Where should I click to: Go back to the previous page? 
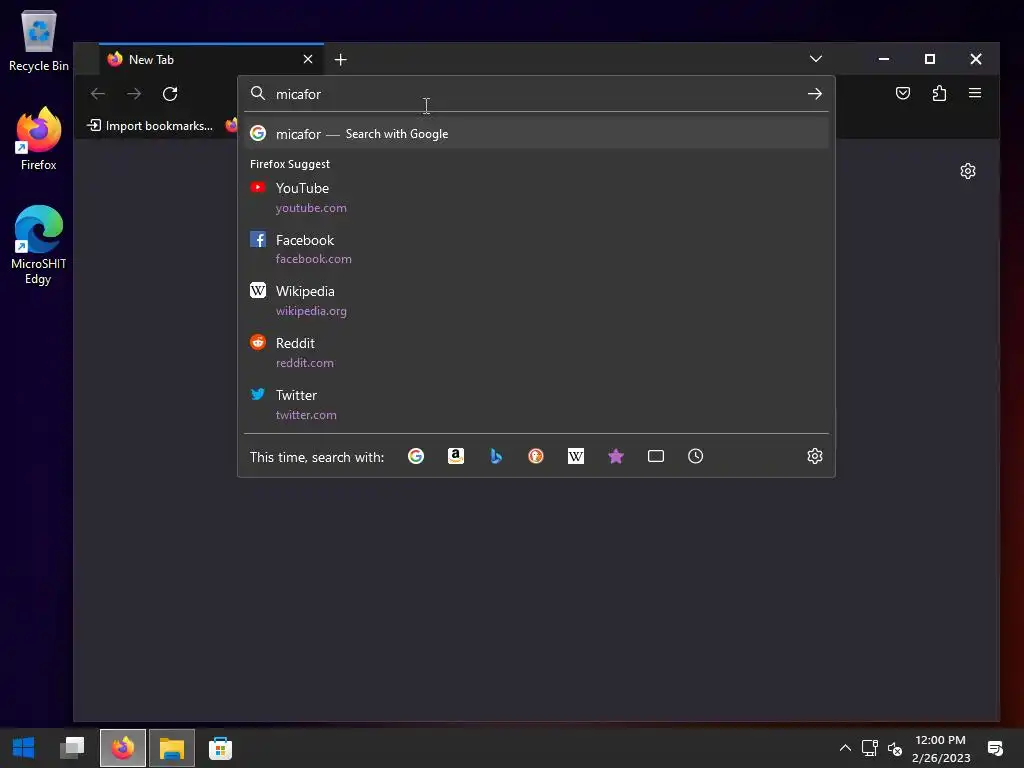pos(98,94)
